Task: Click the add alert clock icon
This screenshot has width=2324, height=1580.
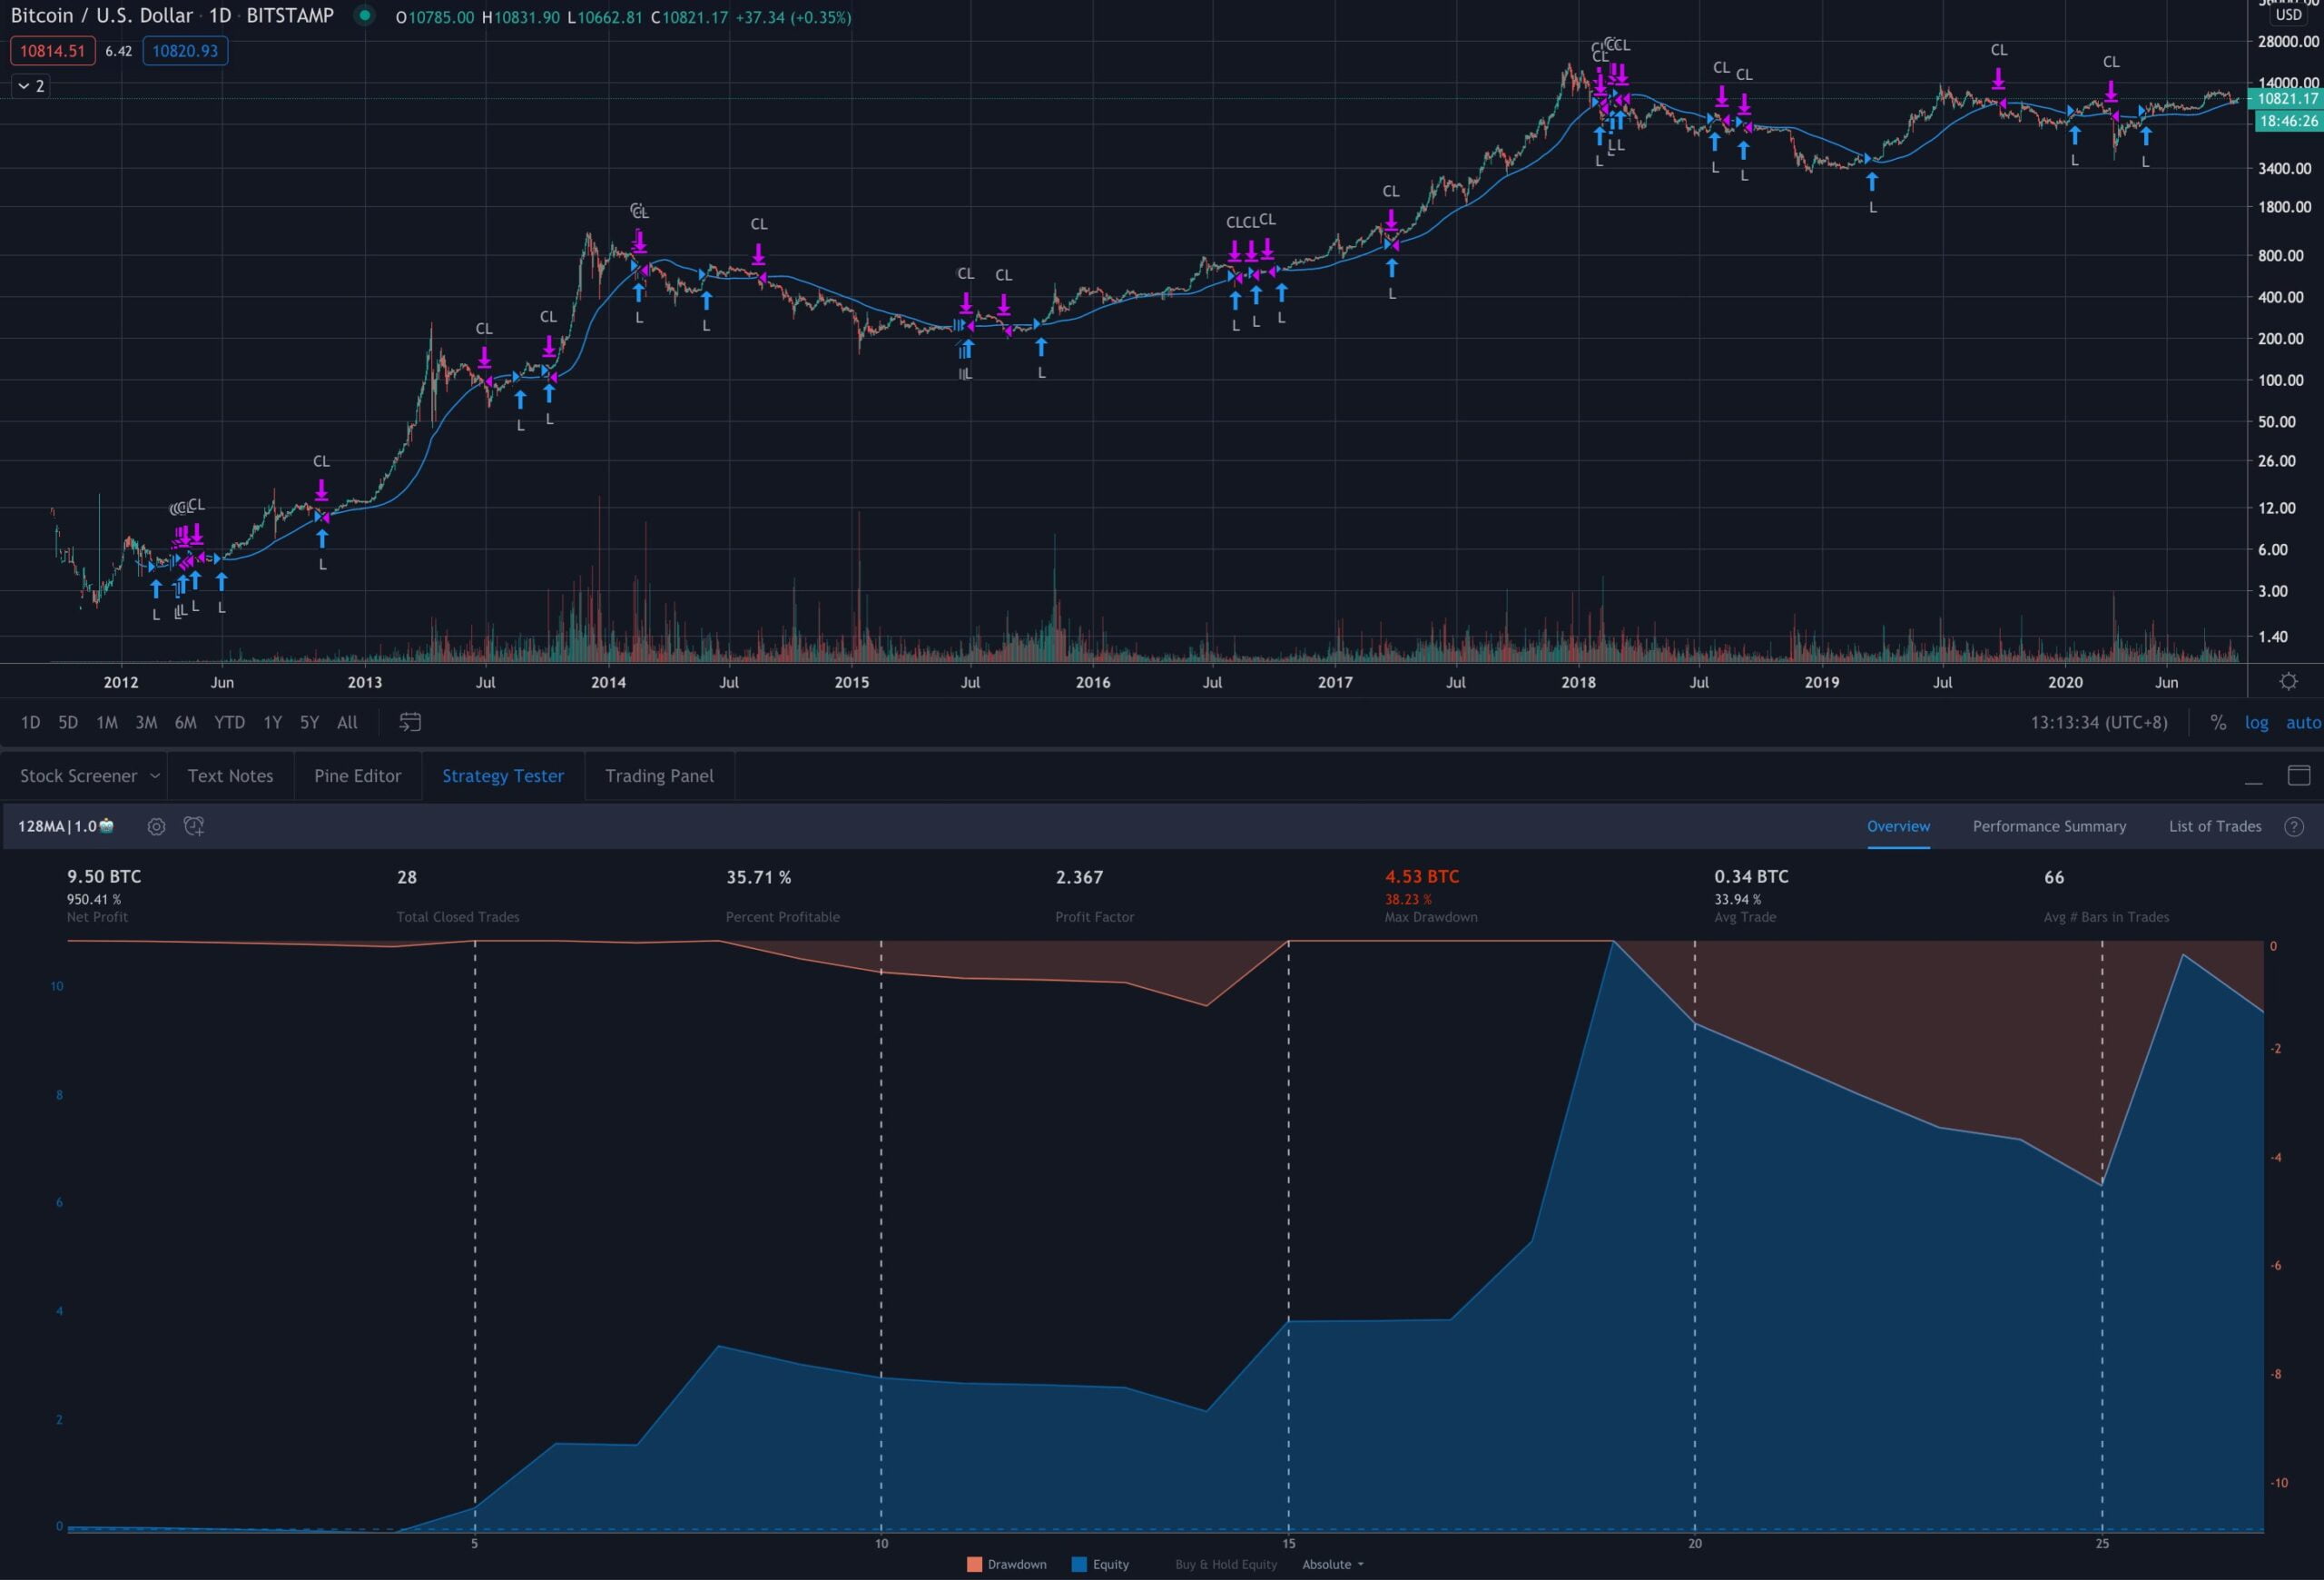Action: point(194,826)
